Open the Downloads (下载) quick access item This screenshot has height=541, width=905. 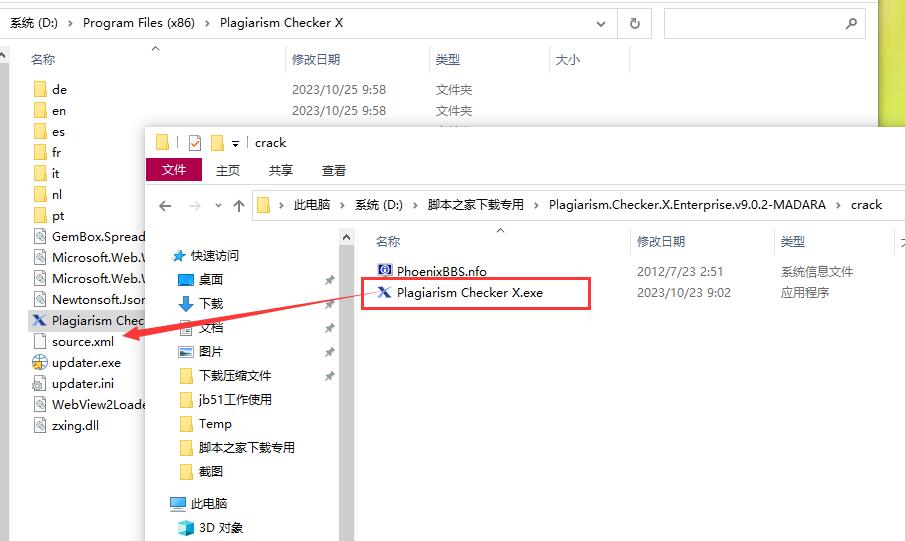tap(211, 304)
